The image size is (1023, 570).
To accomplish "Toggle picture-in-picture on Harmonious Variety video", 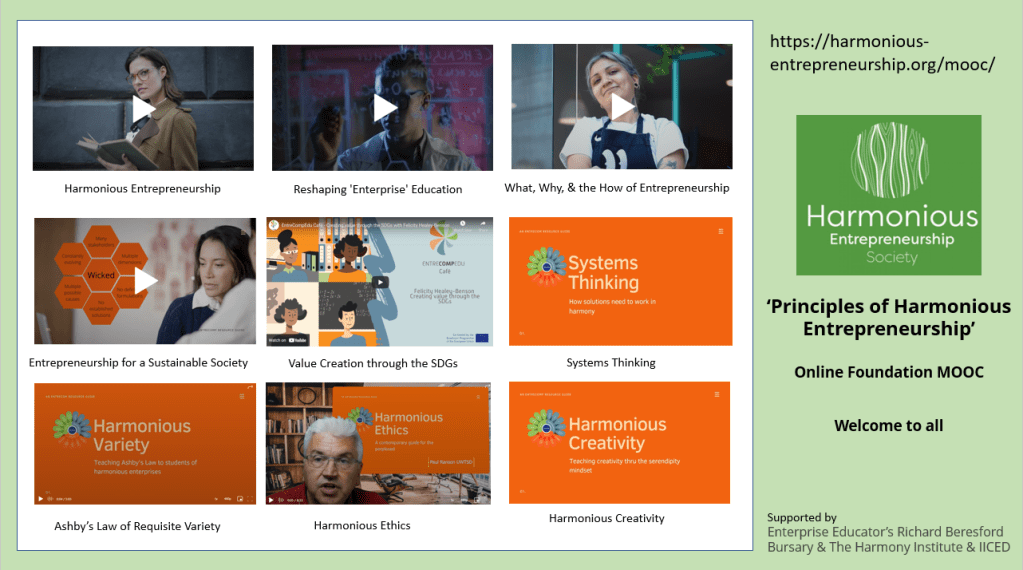I will click(240, 498).
